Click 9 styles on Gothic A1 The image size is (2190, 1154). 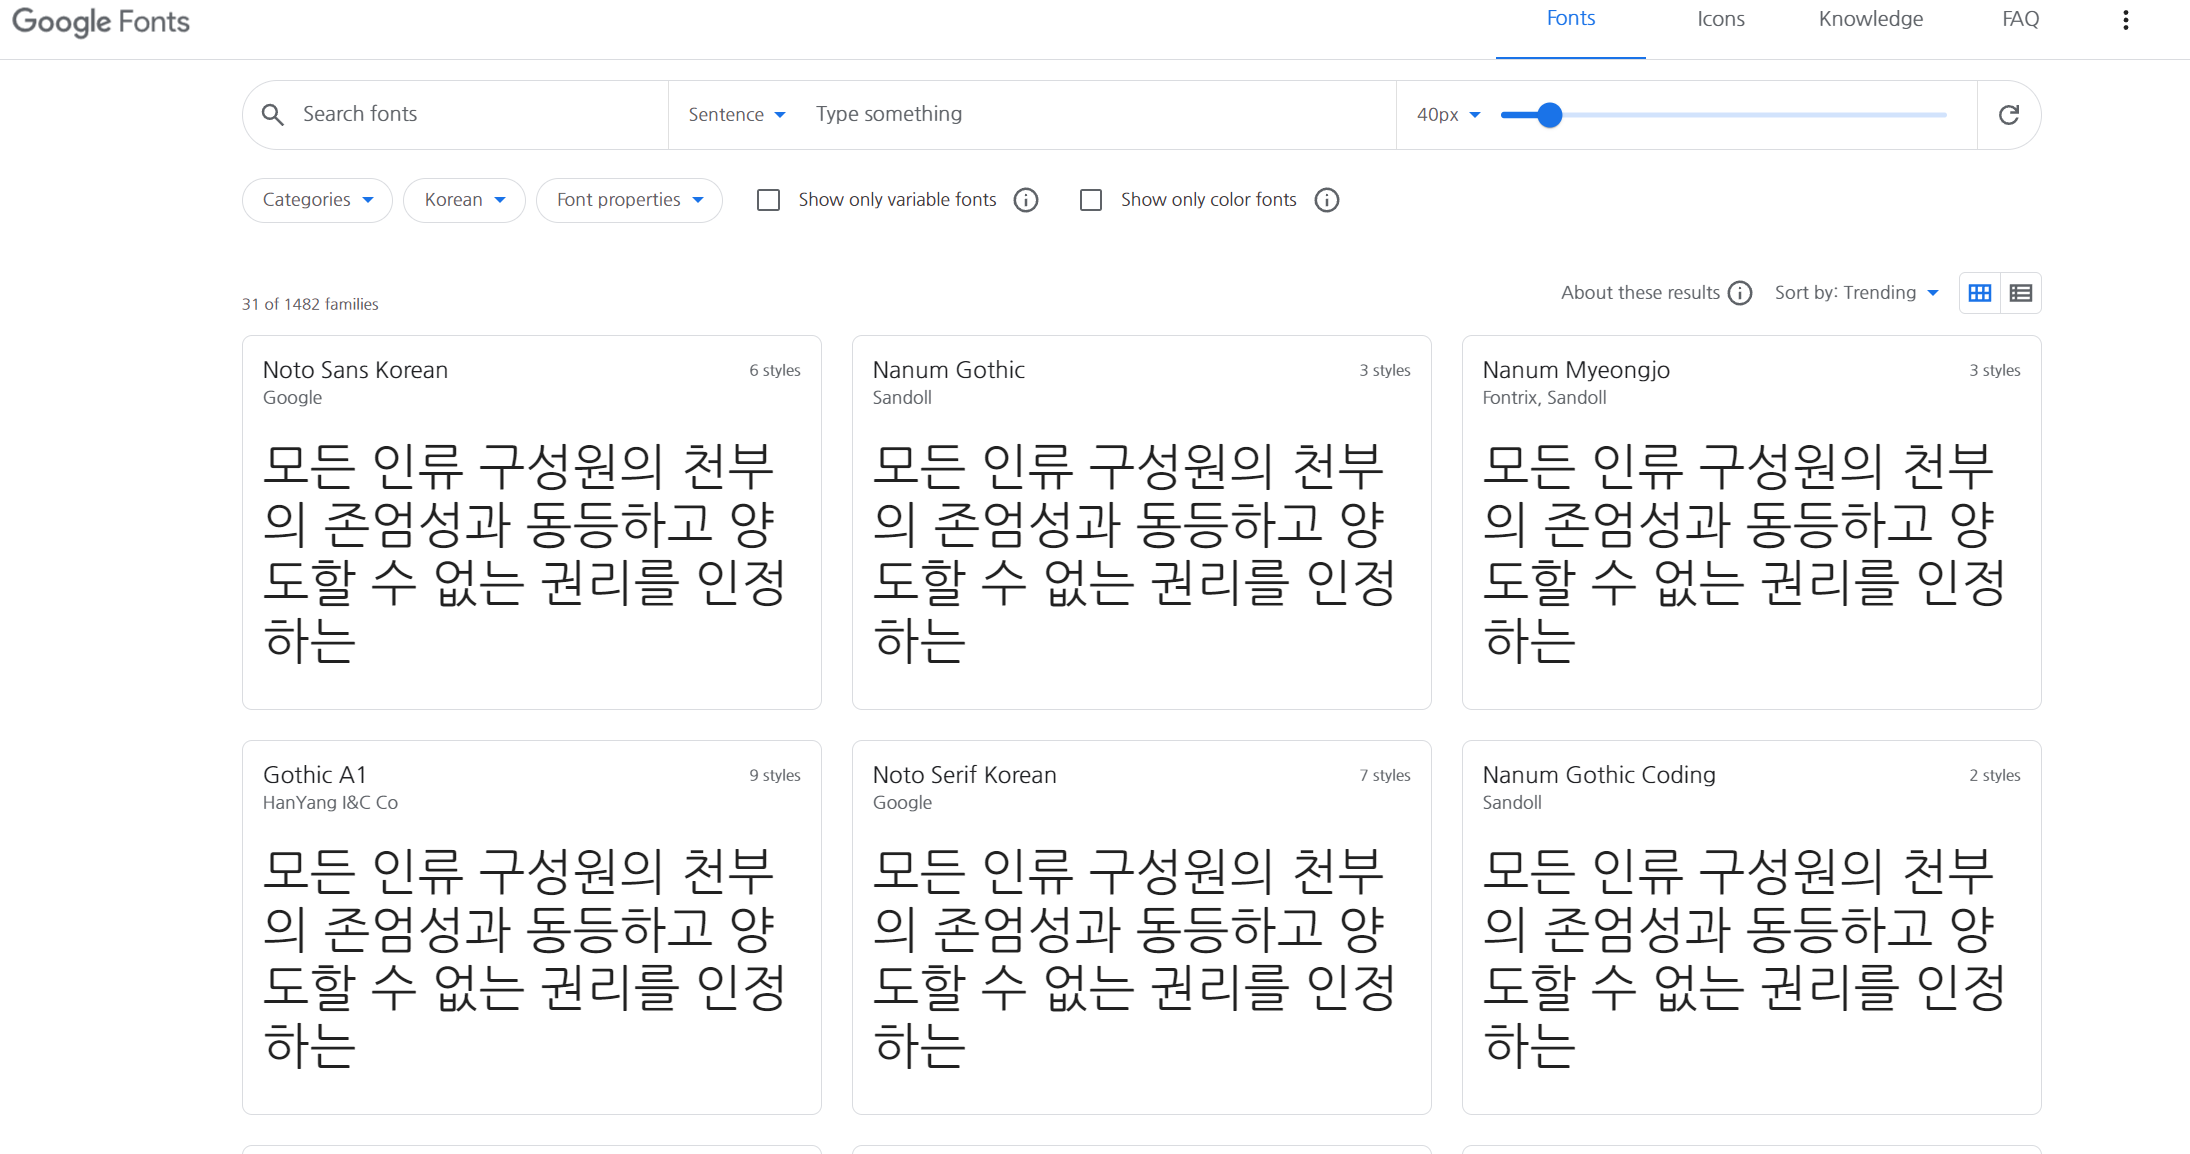(x=775, y=776)
